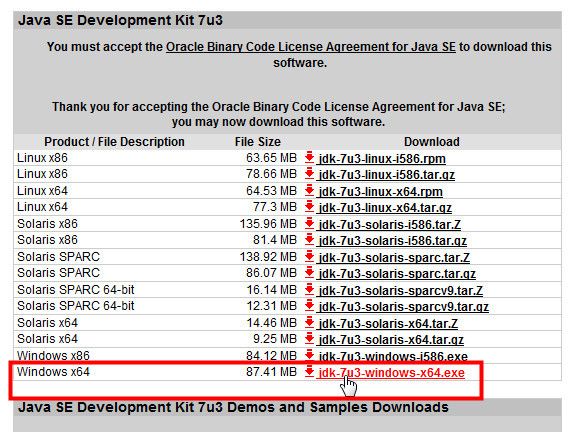Select the 78.66 MB file size cell

pyautogui.click(x=271, y=174)
